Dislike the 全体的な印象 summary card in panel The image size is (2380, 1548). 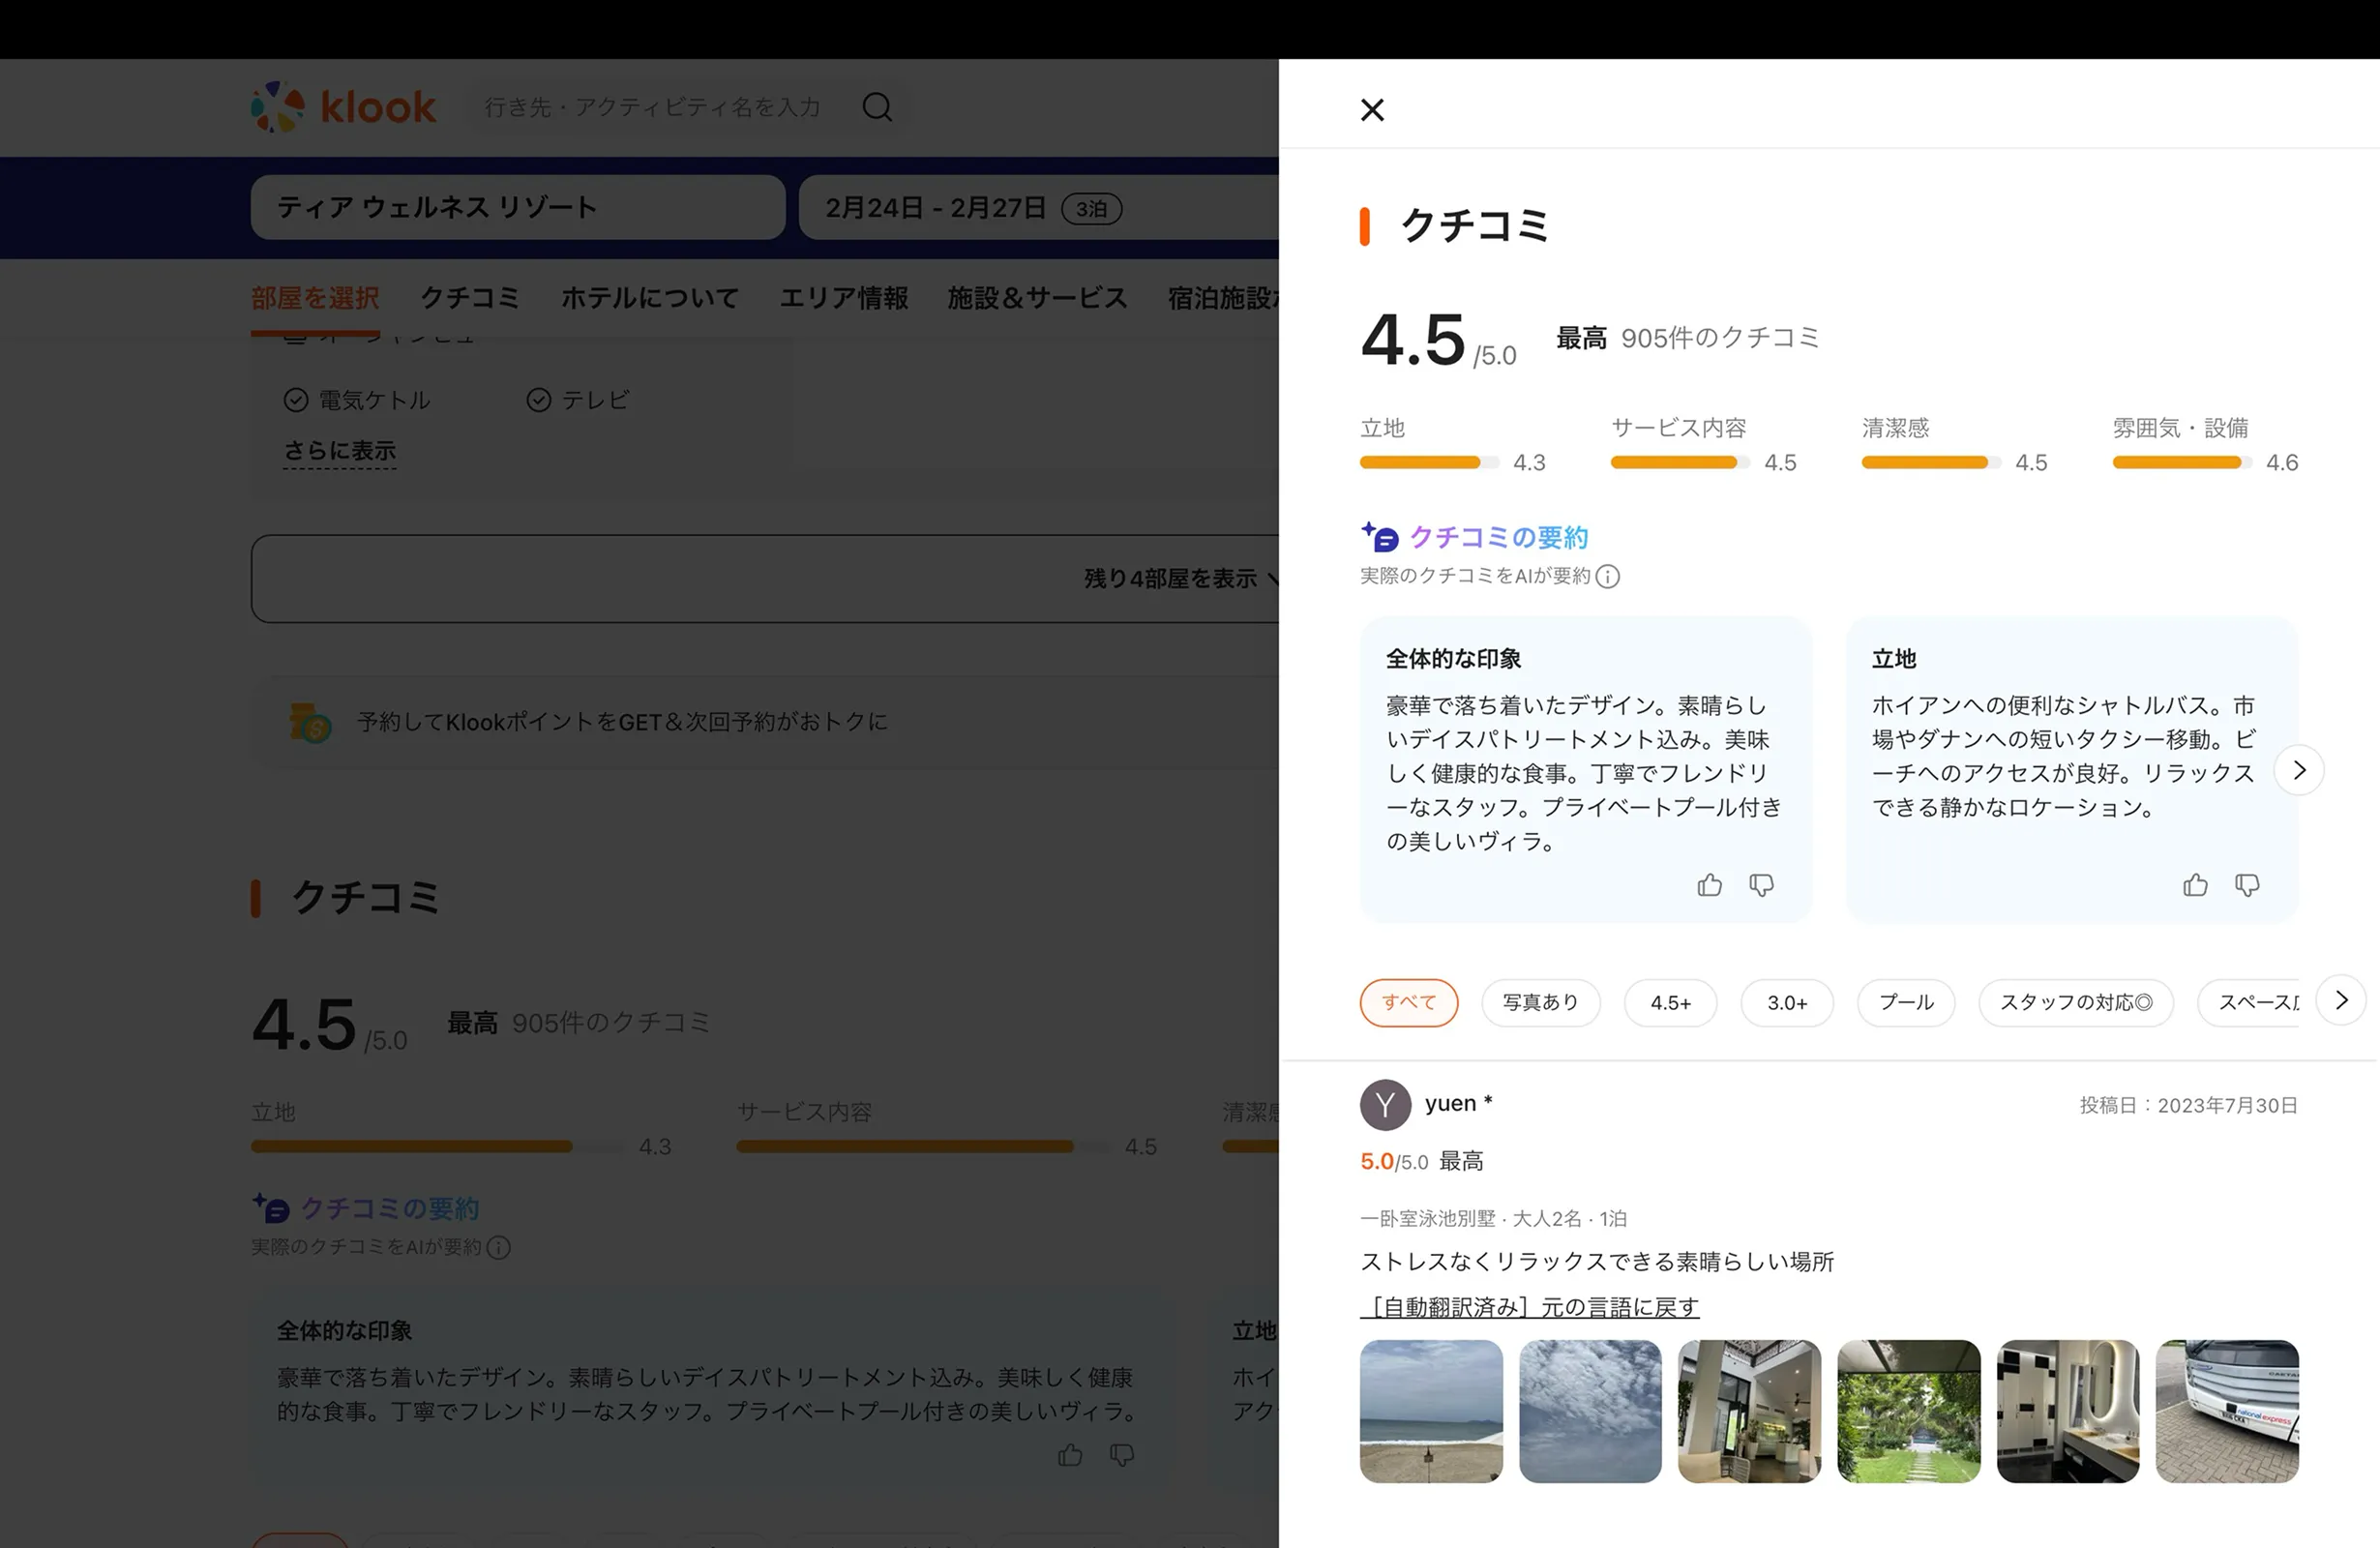point(1762,885)
